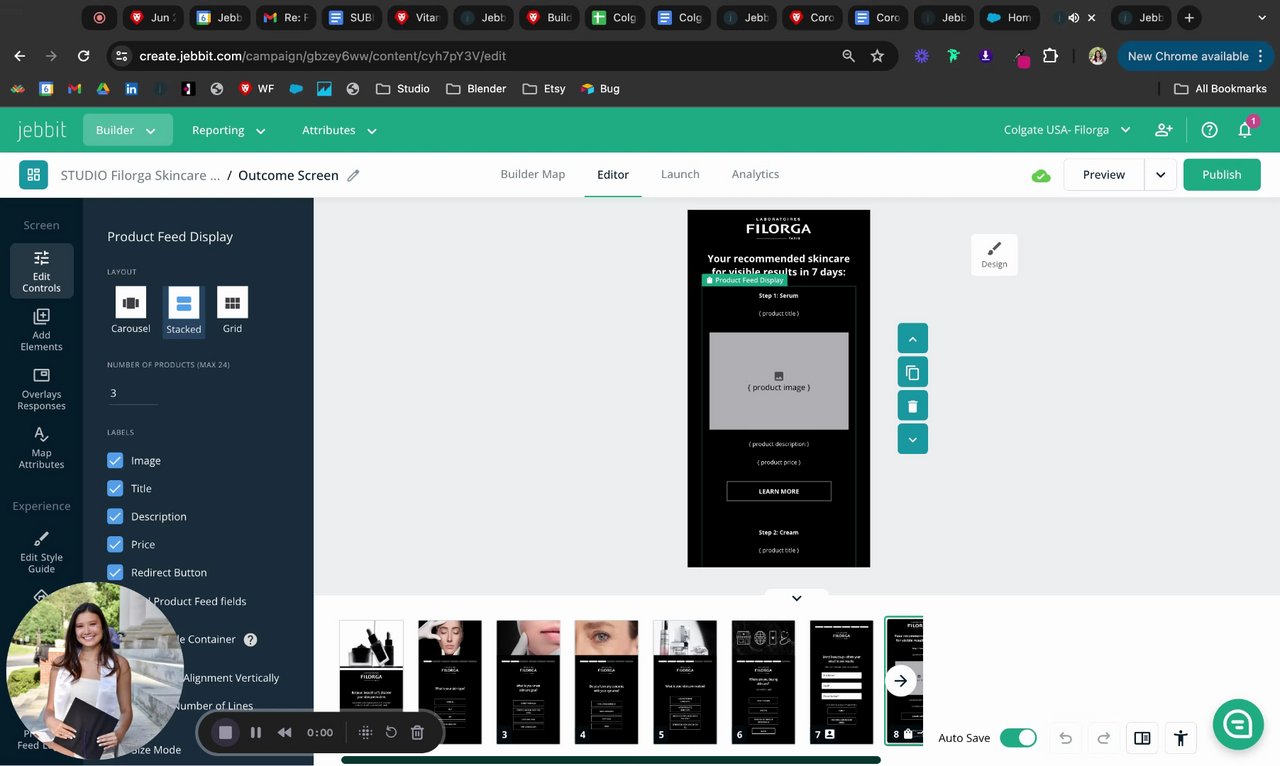Viewport: 1280px width, 766px height.
Task: Delete the recording trash icon
Action: pos(418,732)
